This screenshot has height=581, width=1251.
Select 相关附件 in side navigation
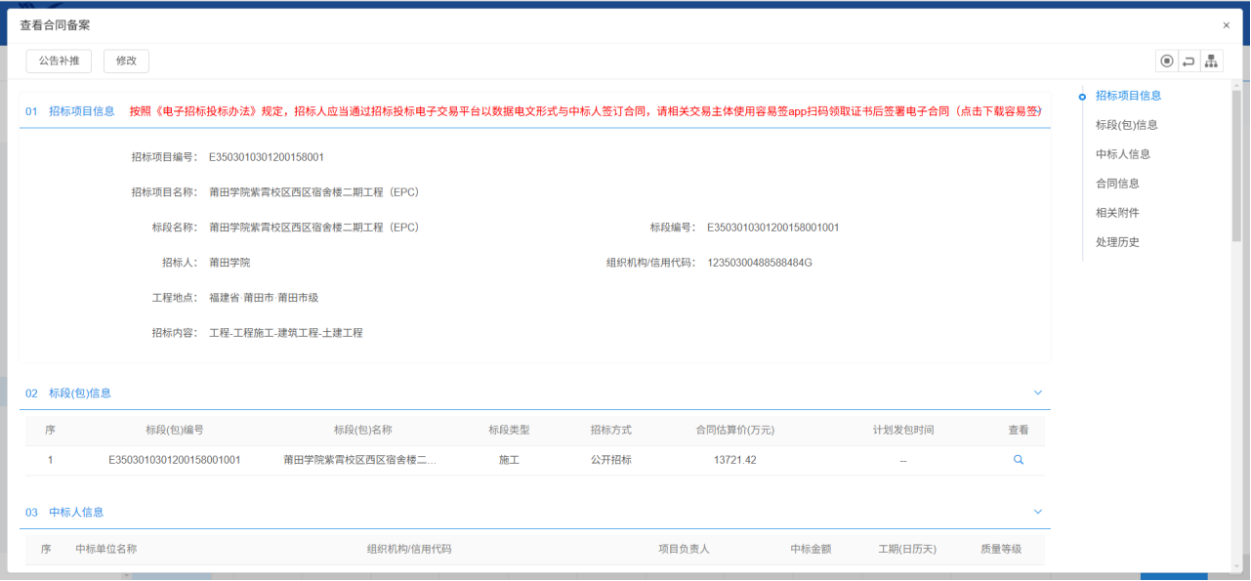1117,212
